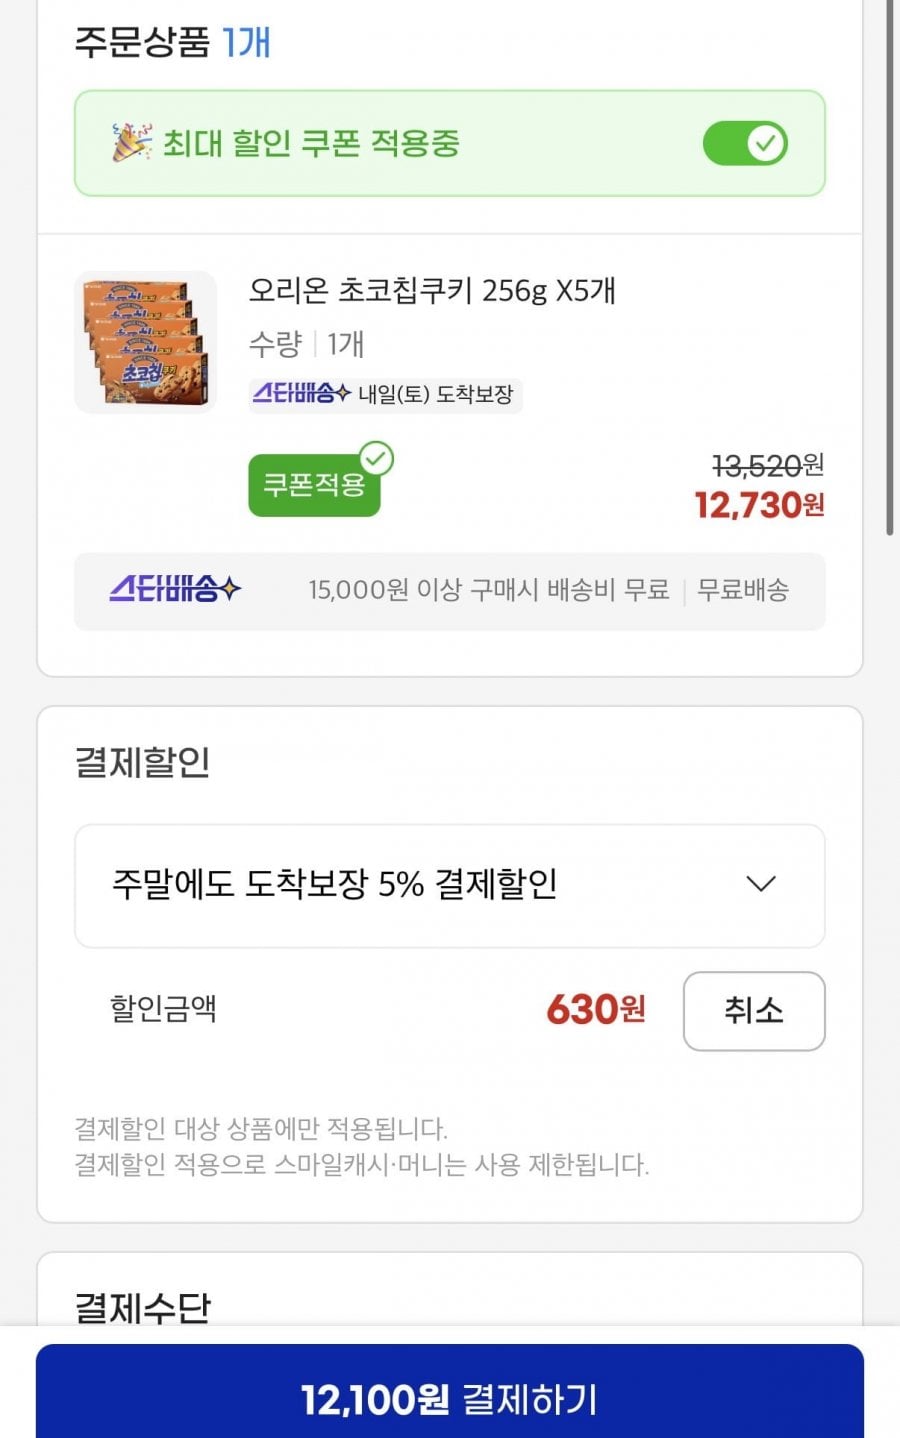This screenshot has width=900, height=1438.
Task: Tap the 결제수단 section header
Action: tap(143, 1306)
